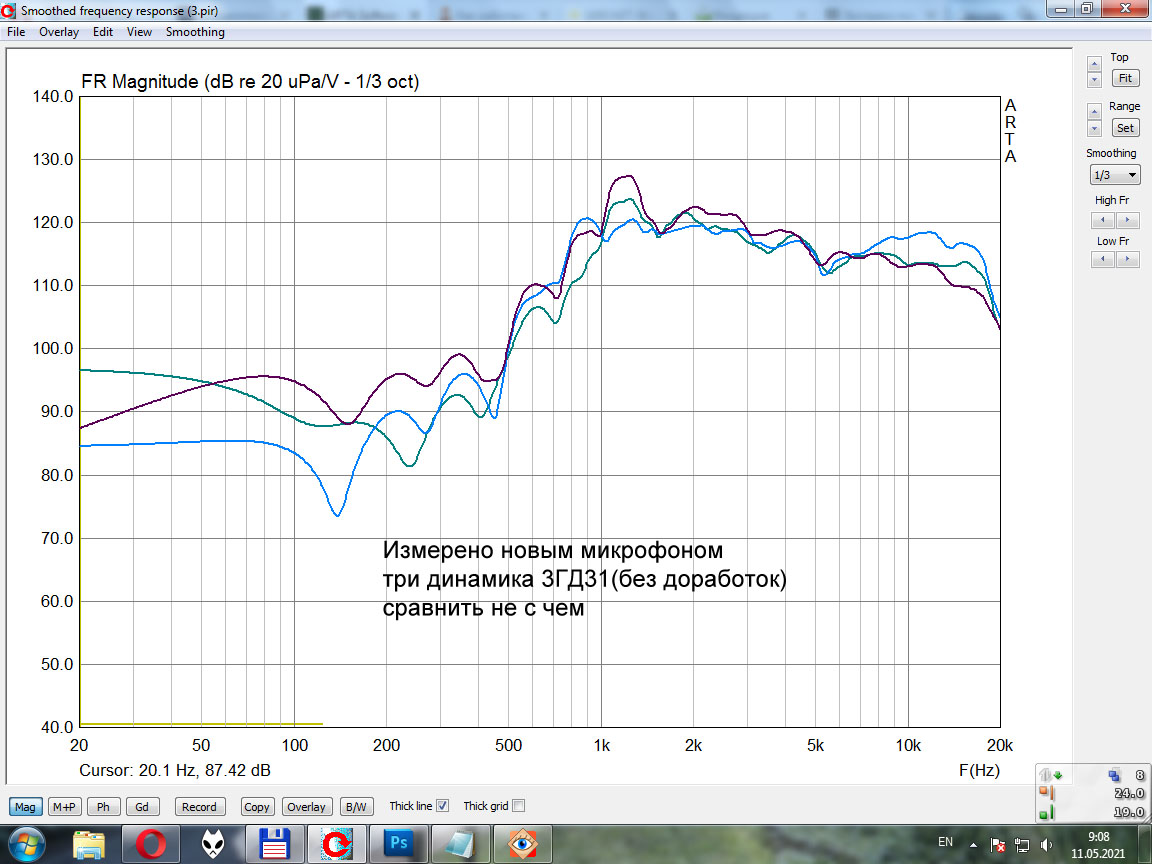The height and width of the screenshot is (864, 1152).
Task: Click the Fit button under Top
Action: [1126, 78]
